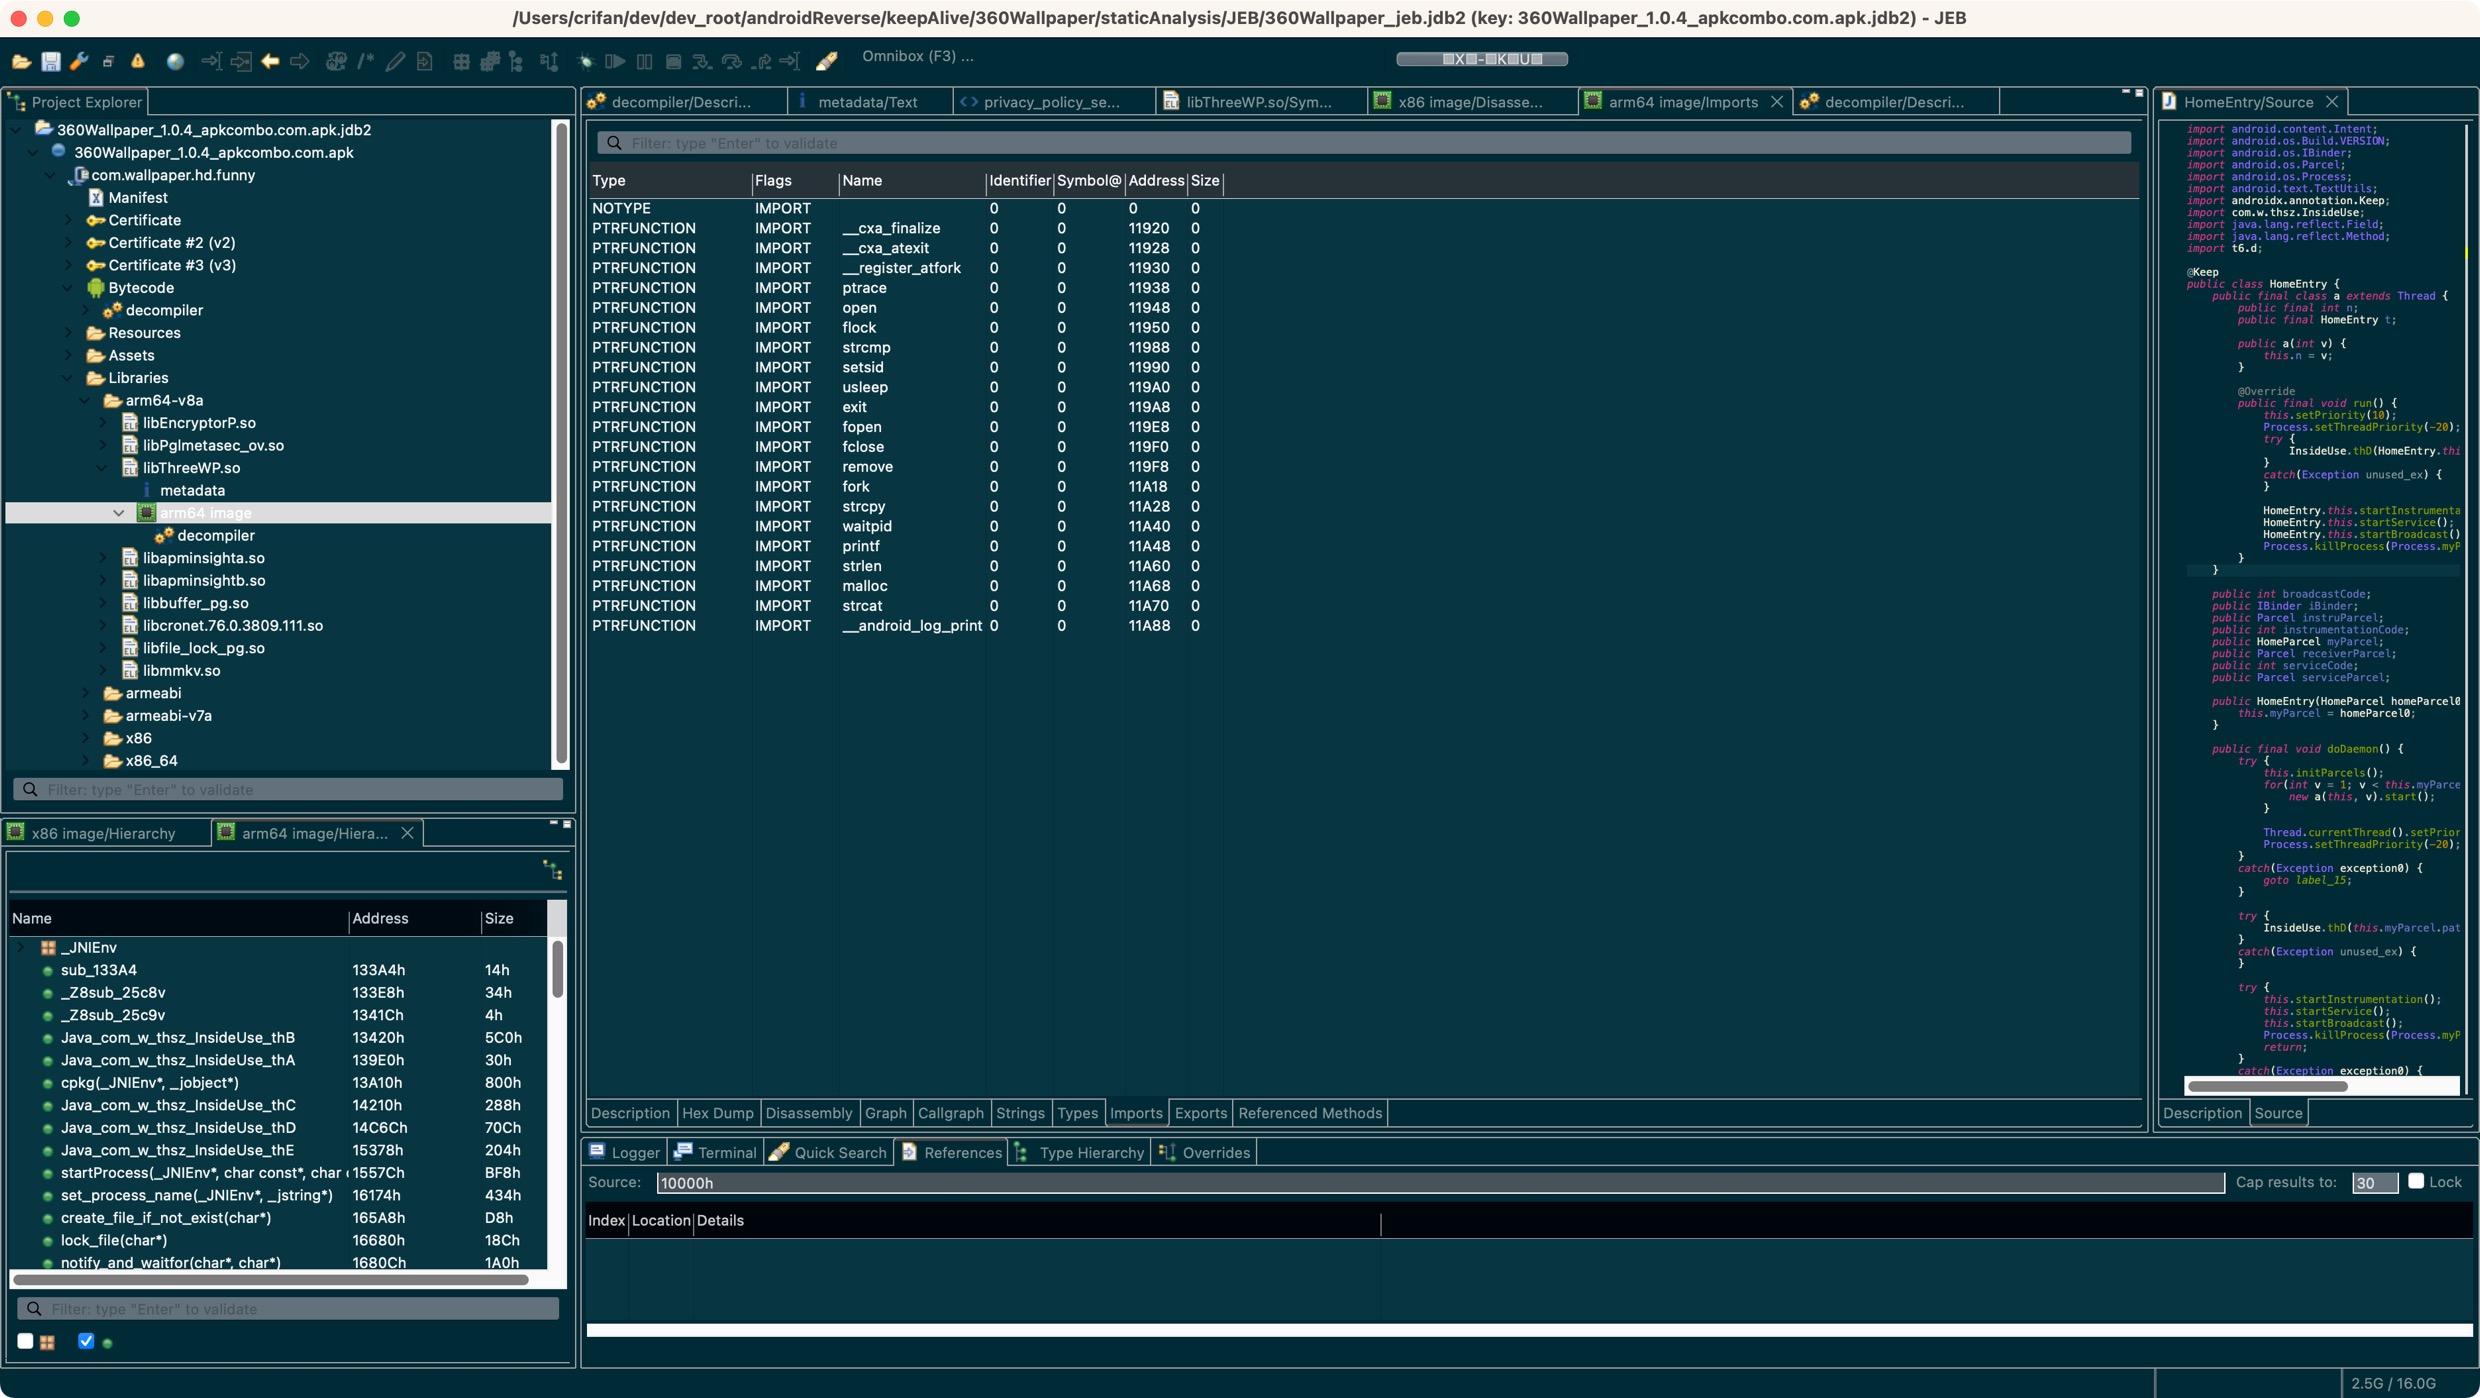Expand the libmmkv.so node
Viewport: 2480px width, 1398px height.
click(x=102, y=671)
